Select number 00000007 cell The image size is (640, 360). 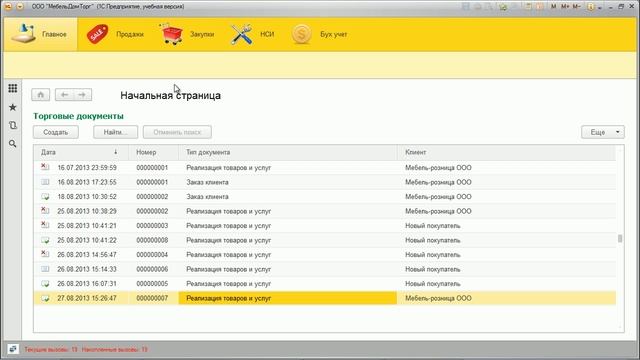[x=152, y=298]
